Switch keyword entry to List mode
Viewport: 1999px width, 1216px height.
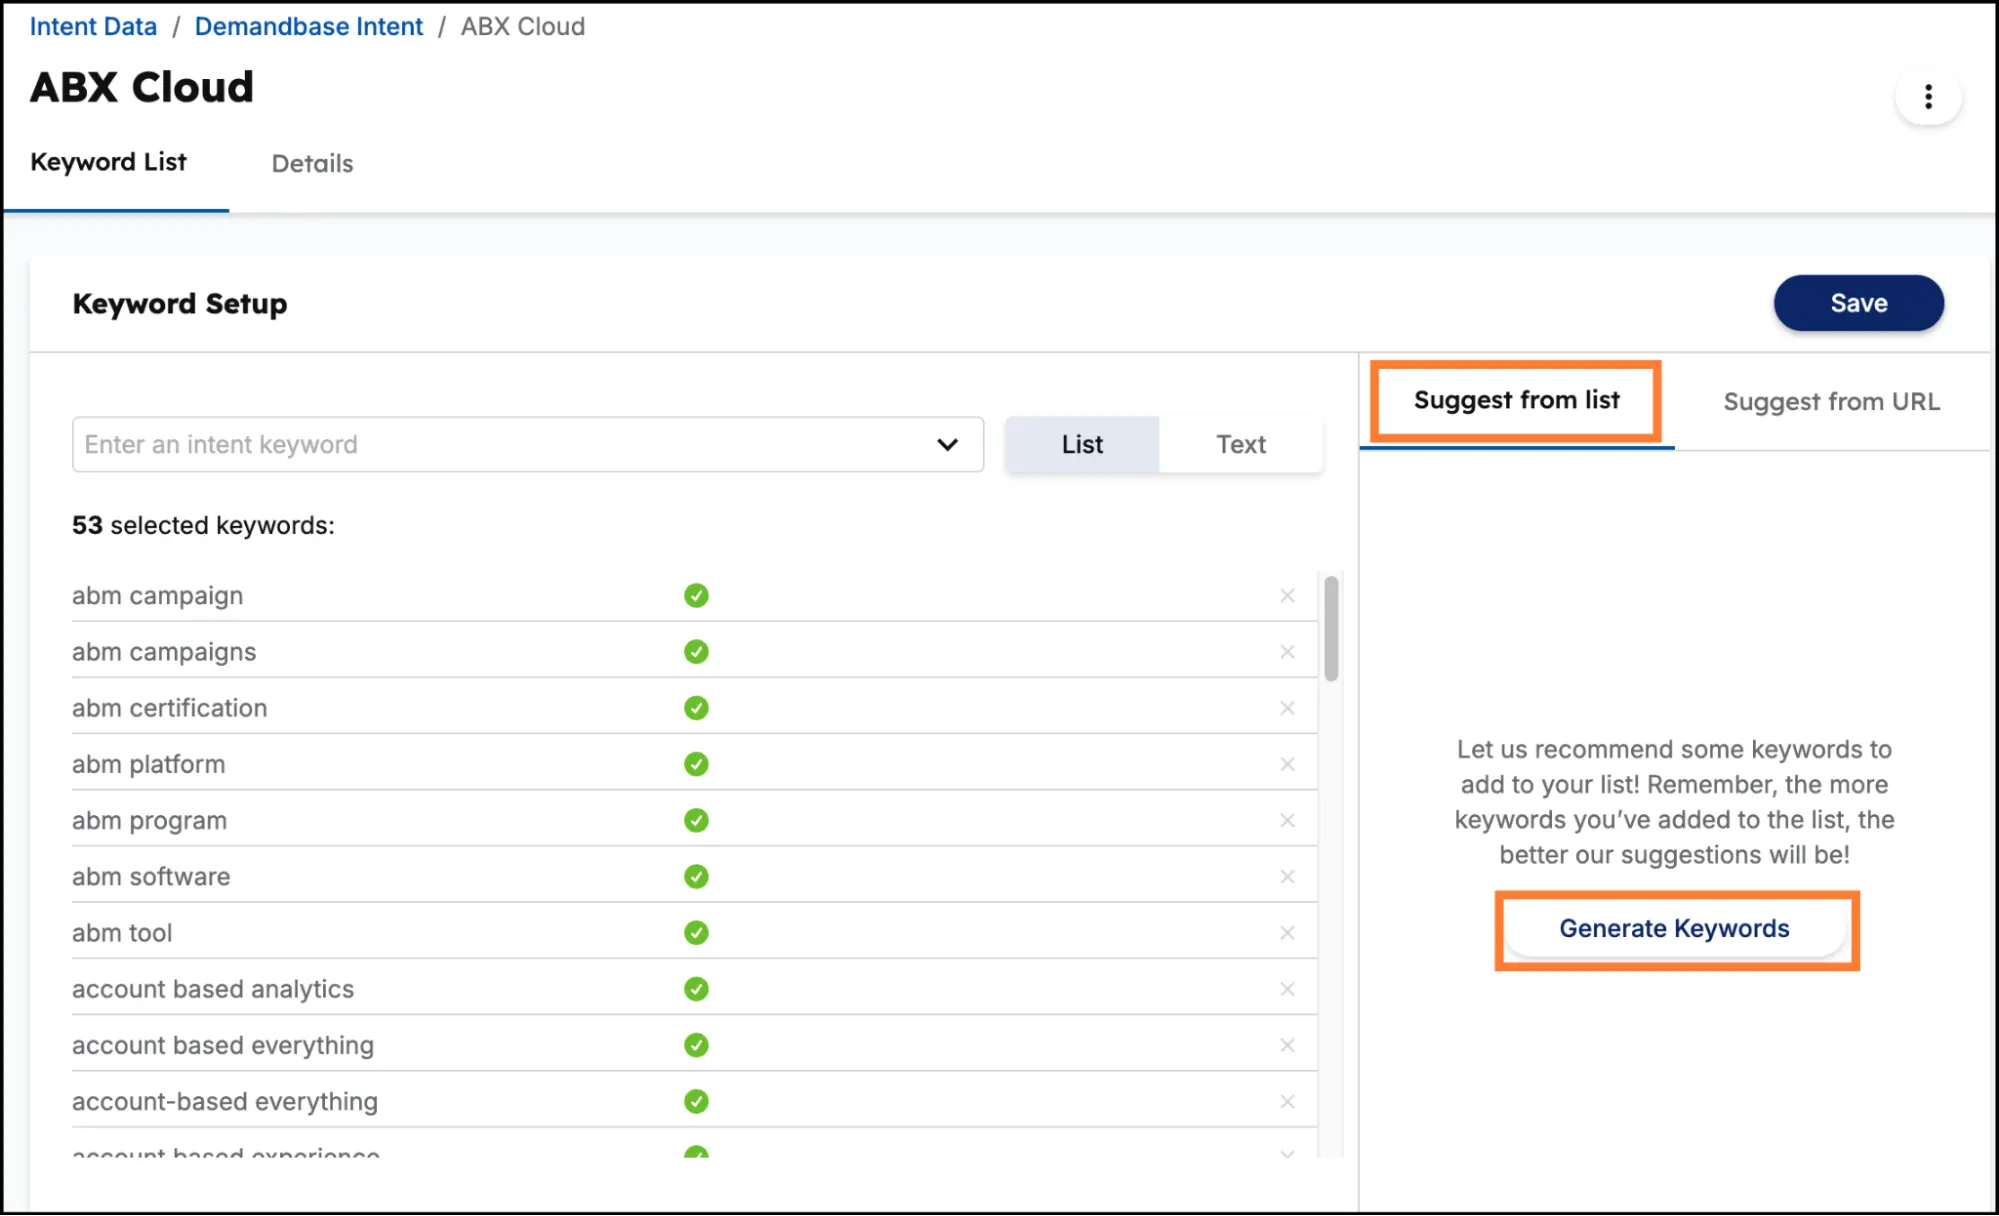[1082, 445]
